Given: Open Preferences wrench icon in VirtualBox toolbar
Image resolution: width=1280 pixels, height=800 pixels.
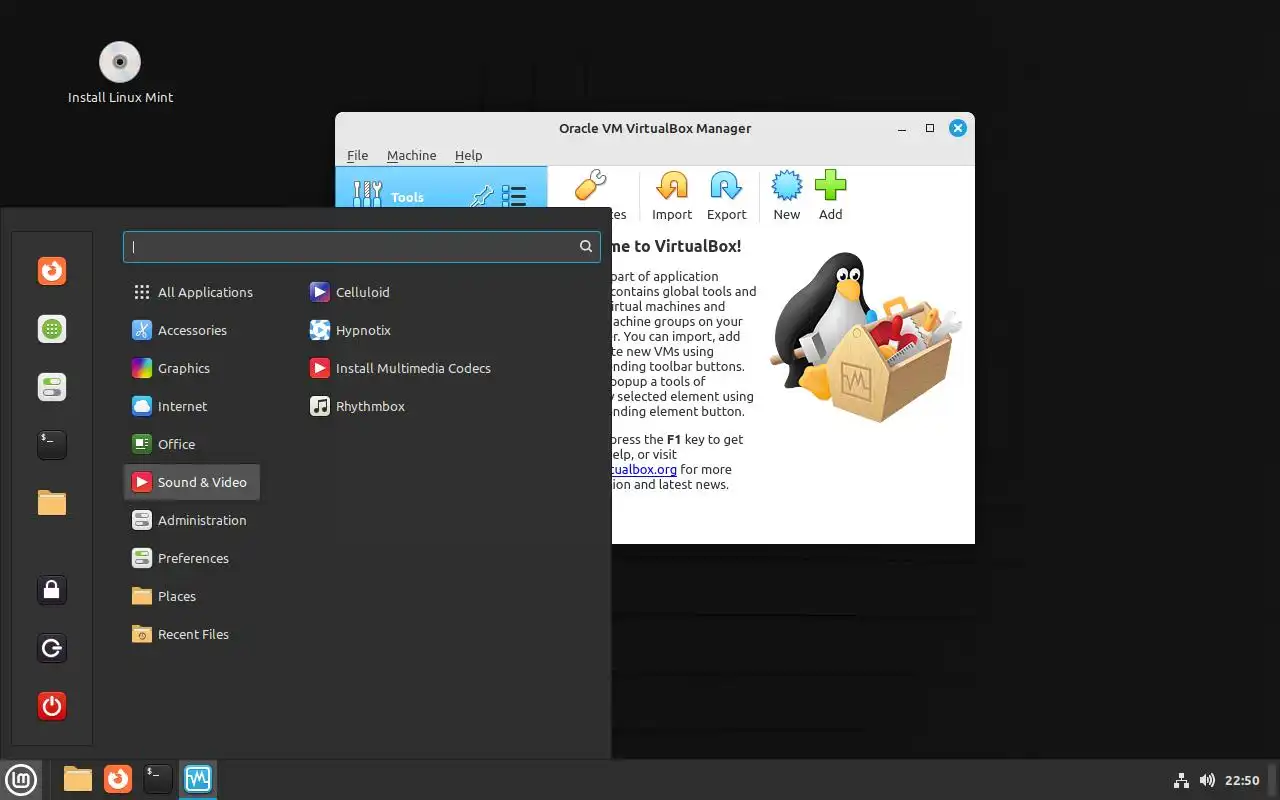Looking at the screenshot, I should 590,187.
